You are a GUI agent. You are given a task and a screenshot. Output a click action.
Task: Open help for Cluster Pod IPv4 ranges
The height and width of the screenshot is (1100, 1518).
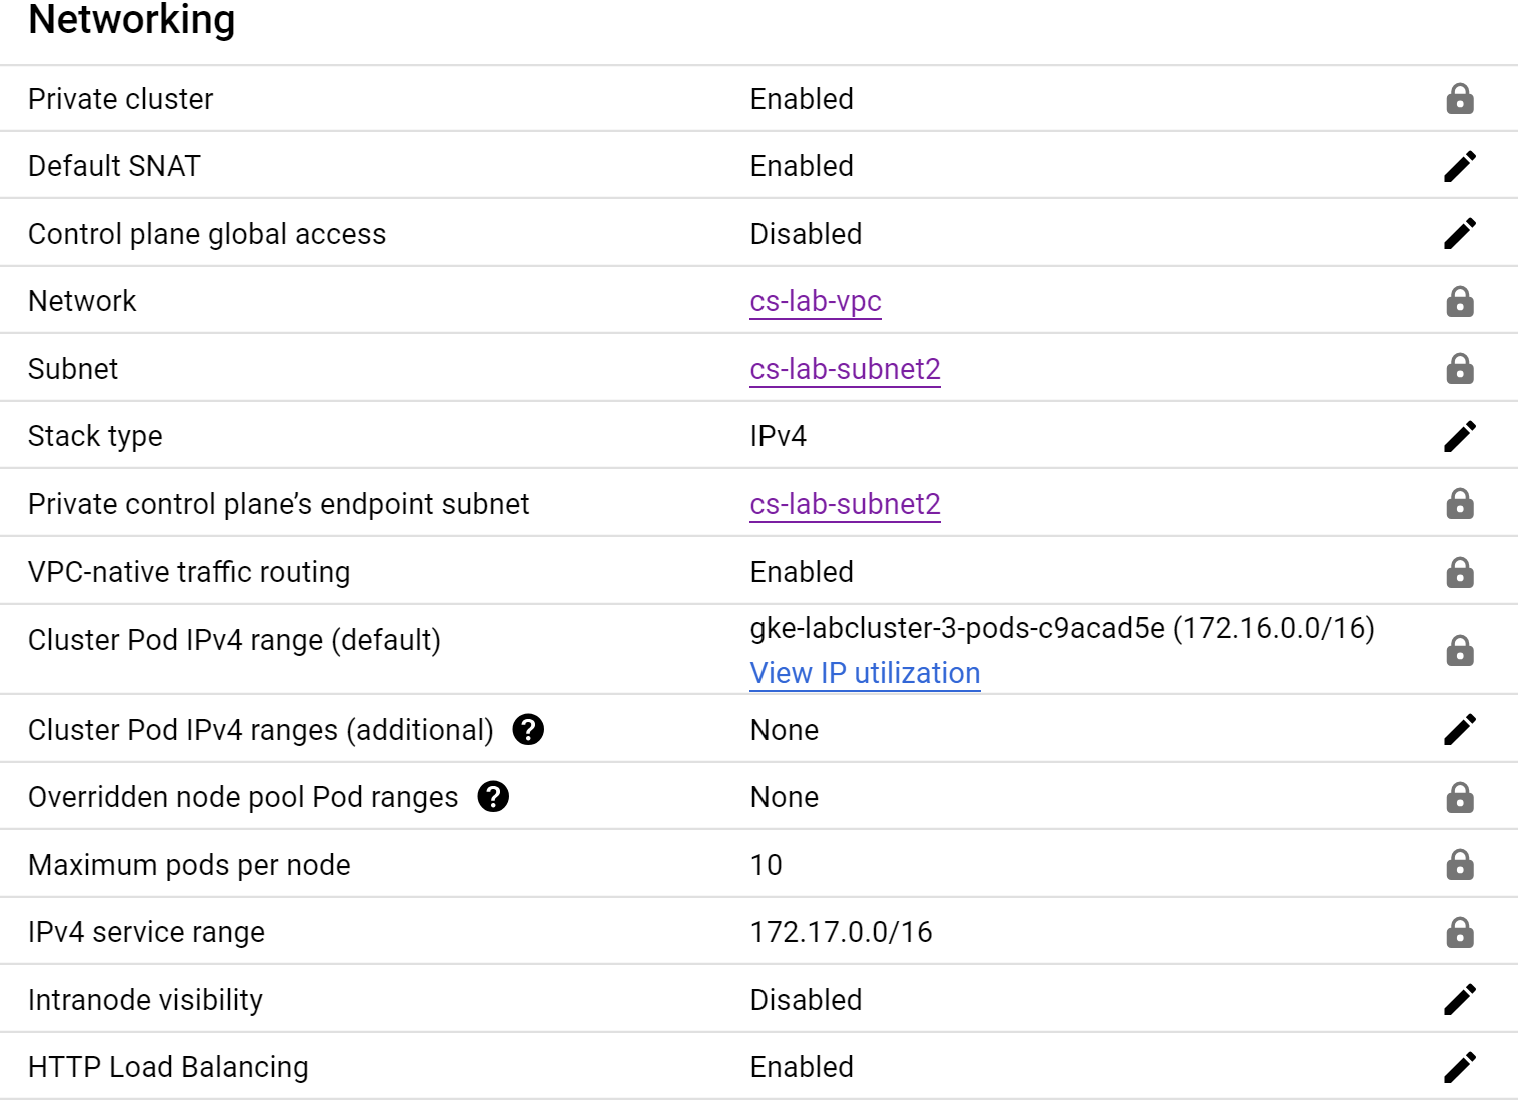coord(528,729)
